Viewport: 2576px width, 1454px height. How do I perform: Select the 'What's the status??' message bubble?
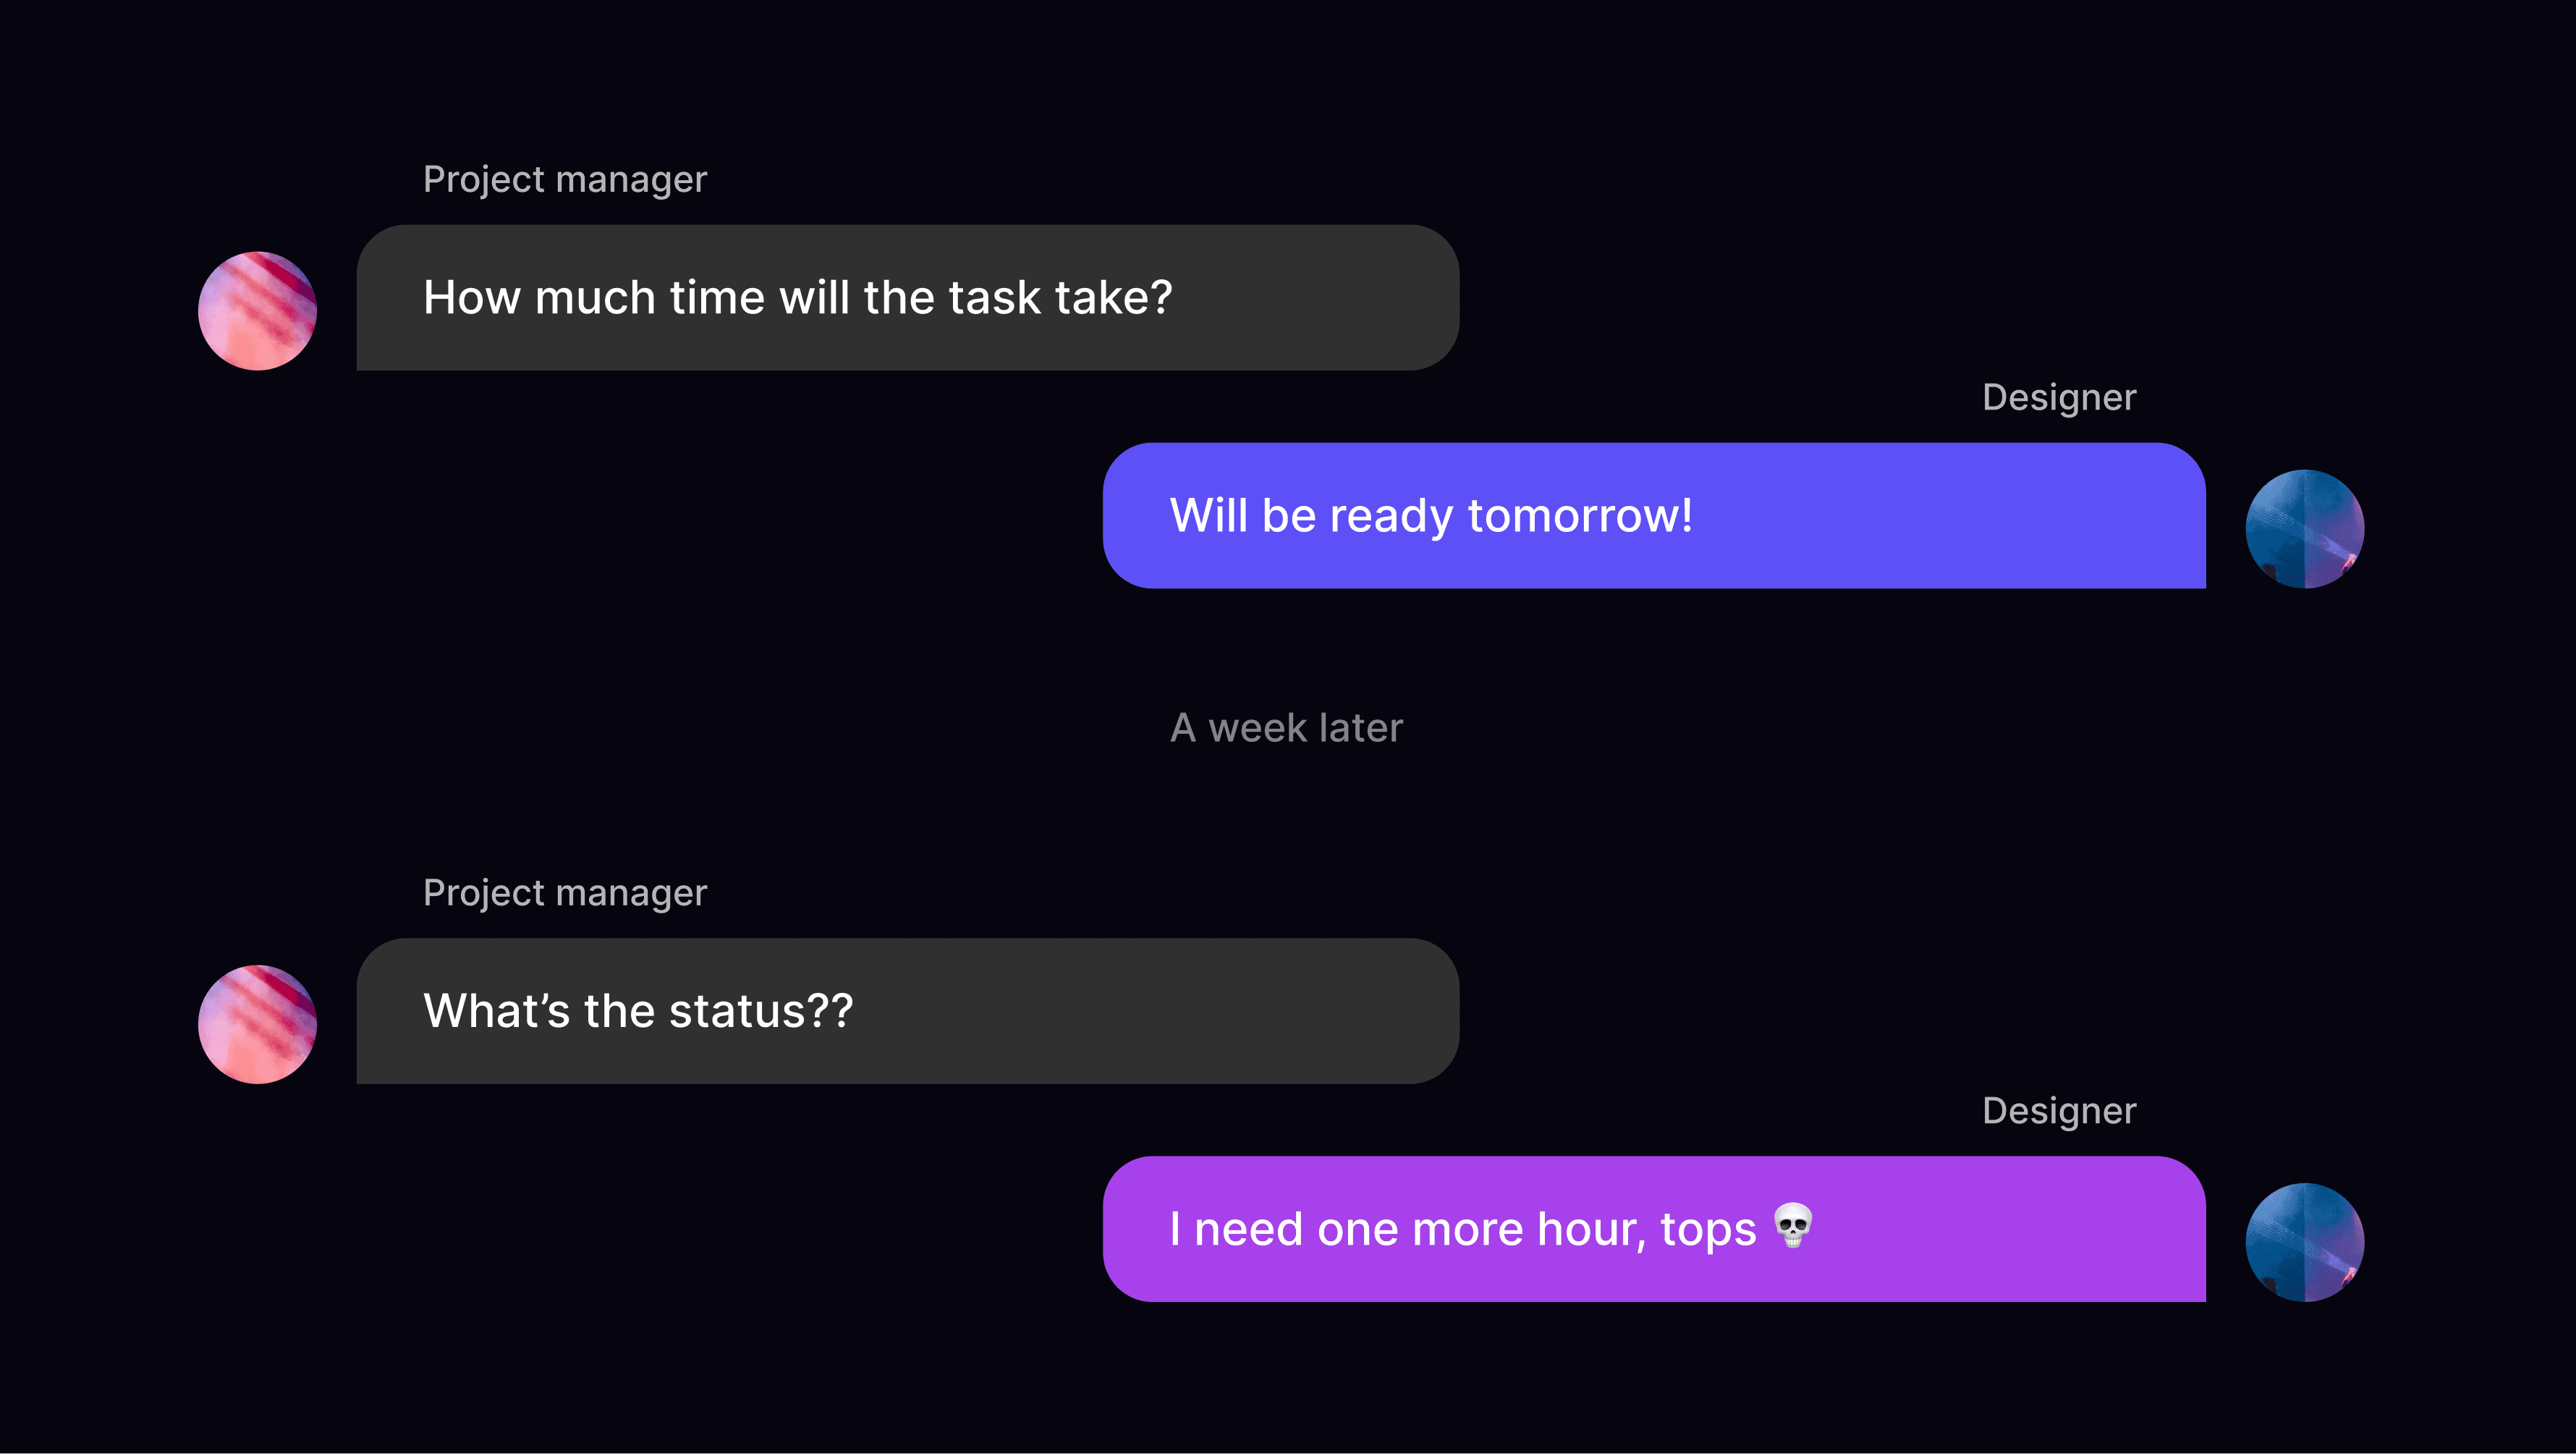(x=907, y=1011)
